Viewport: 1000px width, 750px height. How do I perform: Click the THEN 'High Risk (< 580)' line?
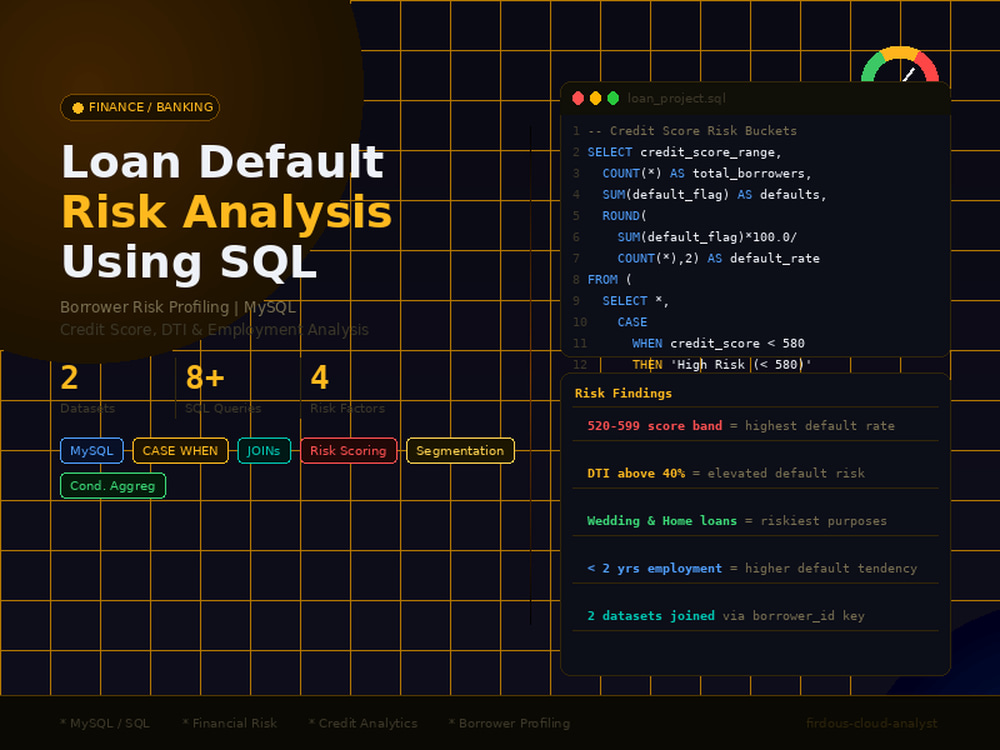(722, 364)
